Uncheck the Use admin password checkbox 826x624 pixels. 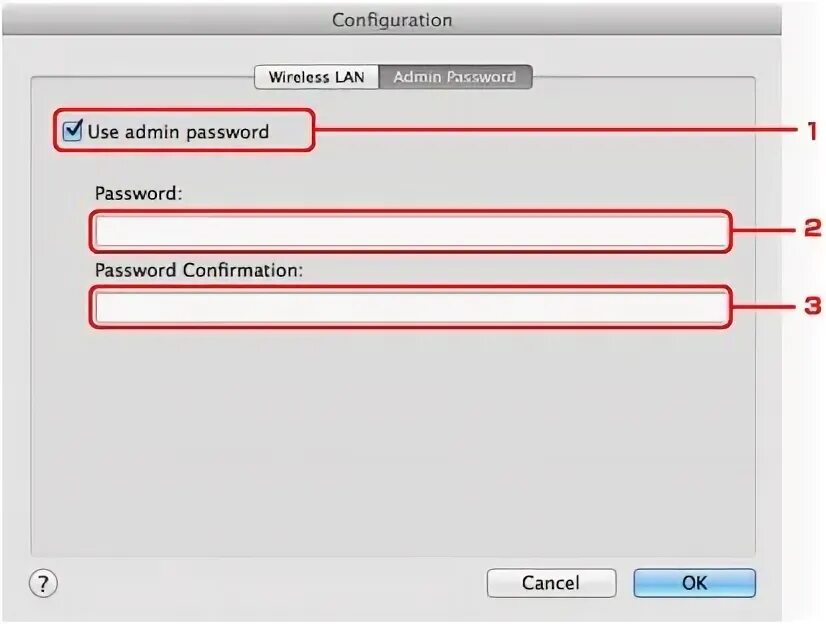(x=72, y=131)
